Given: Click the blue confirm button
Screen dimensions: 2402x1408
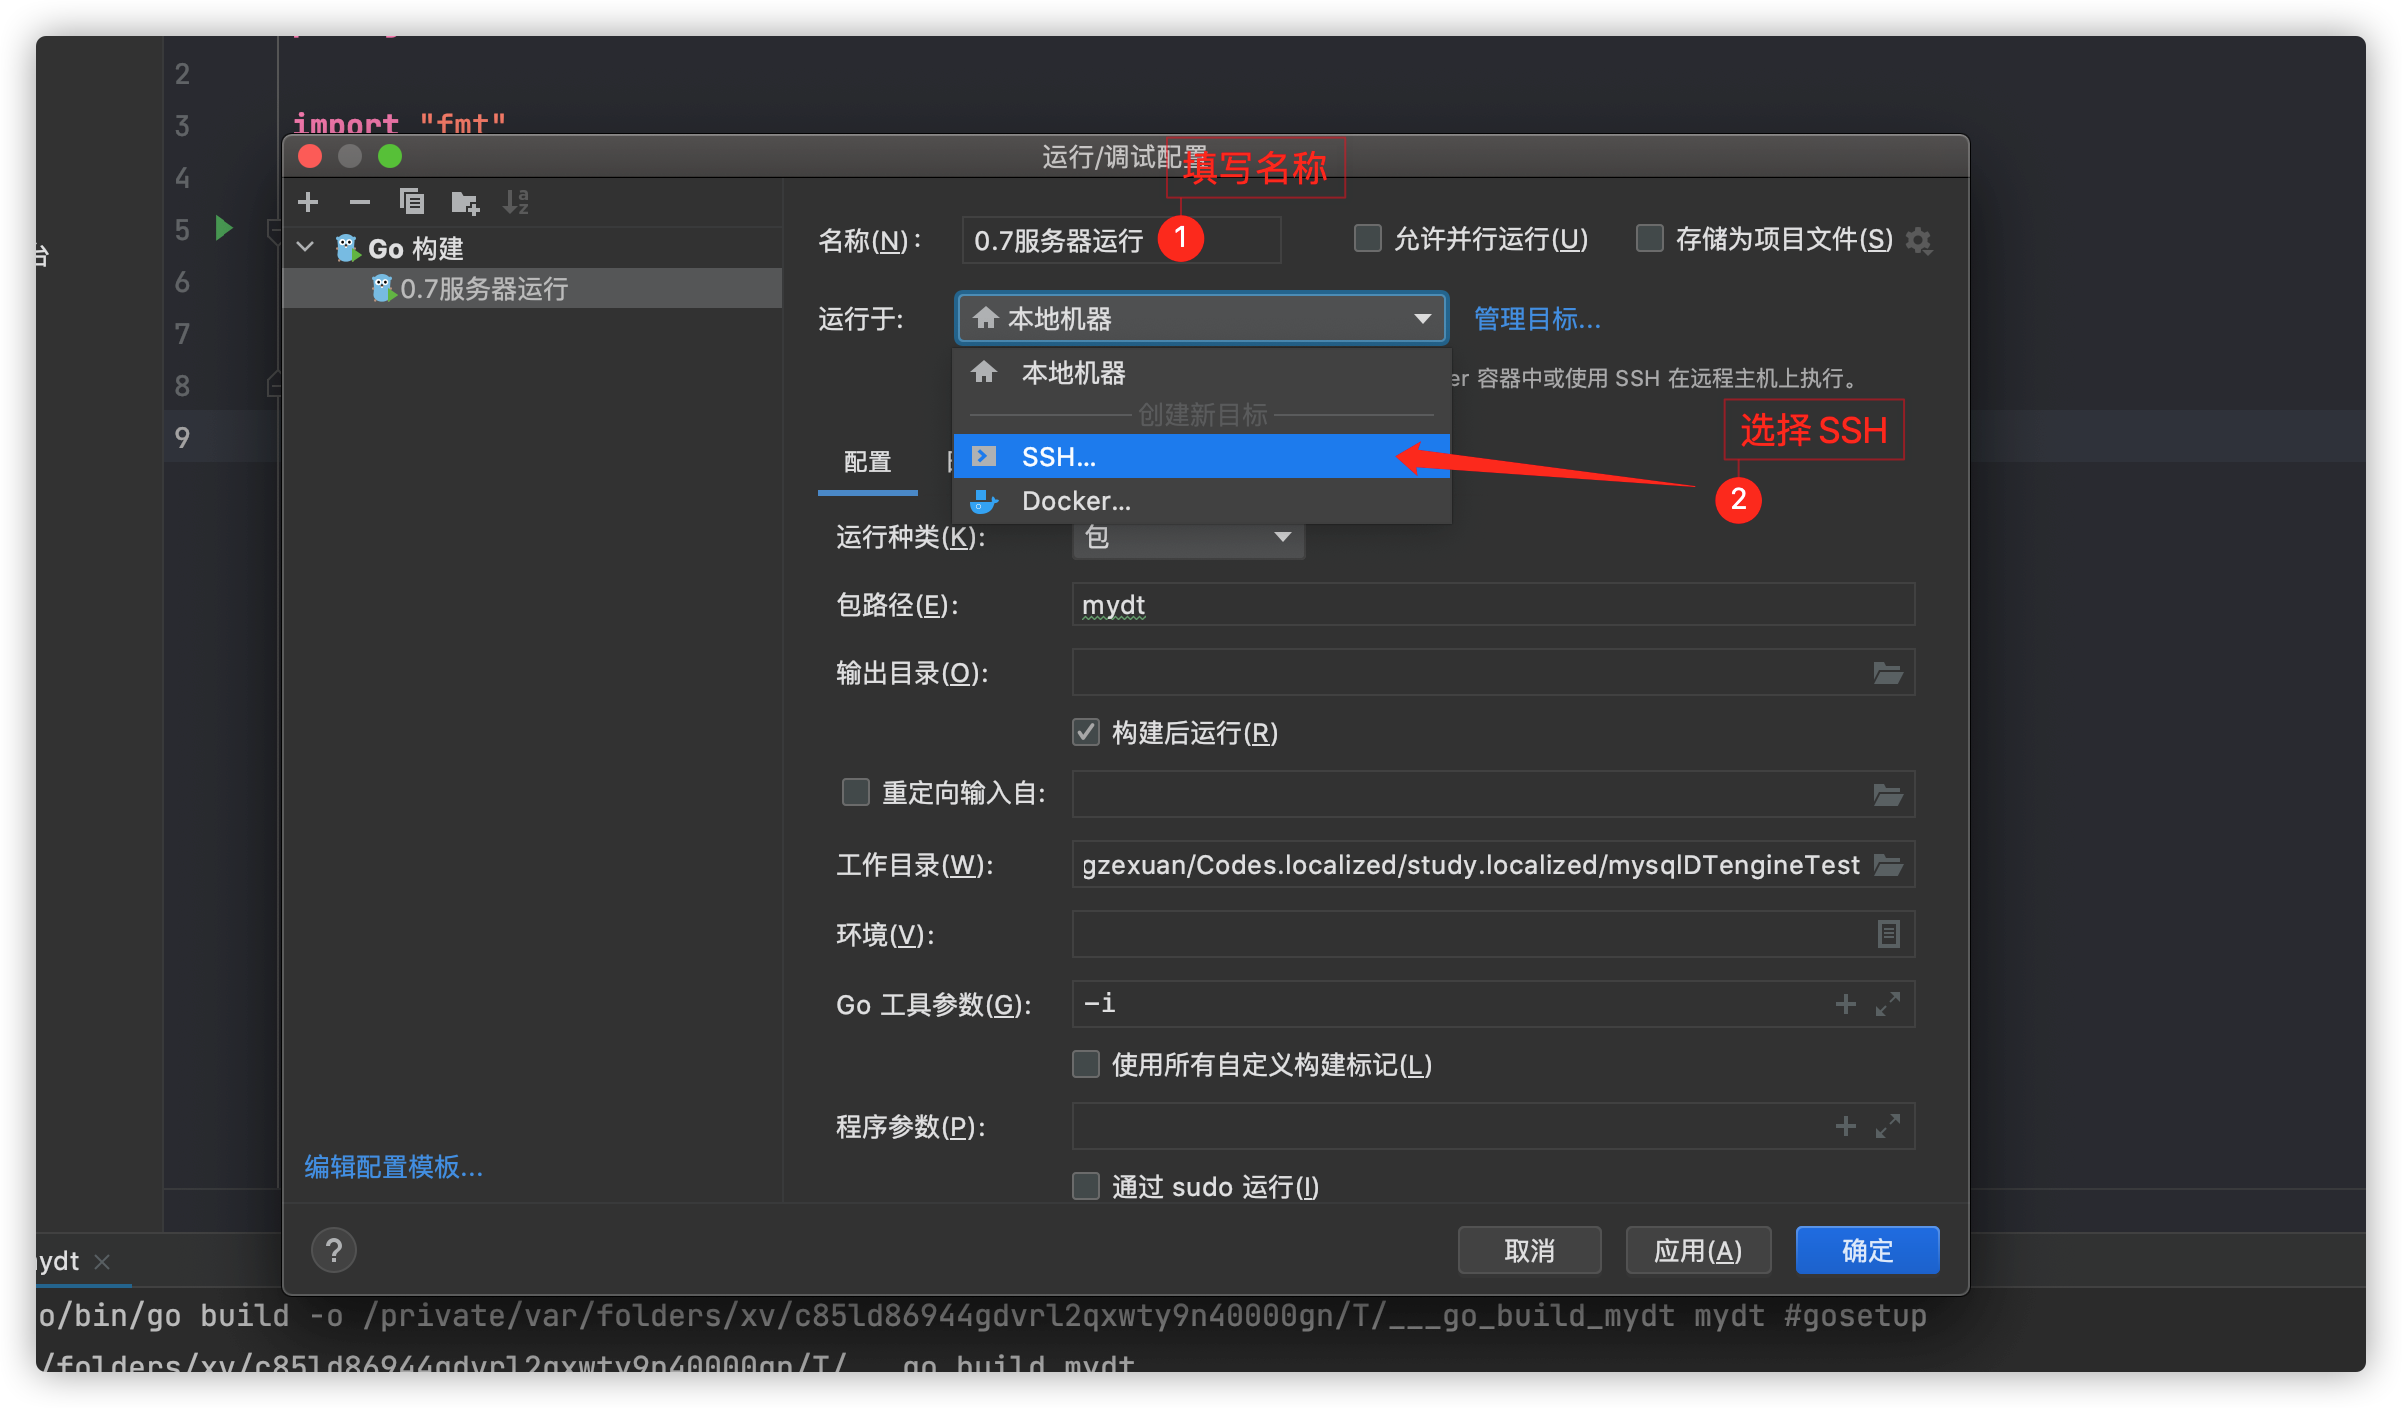Looking at the screenshot, I should point(1866,1250).
